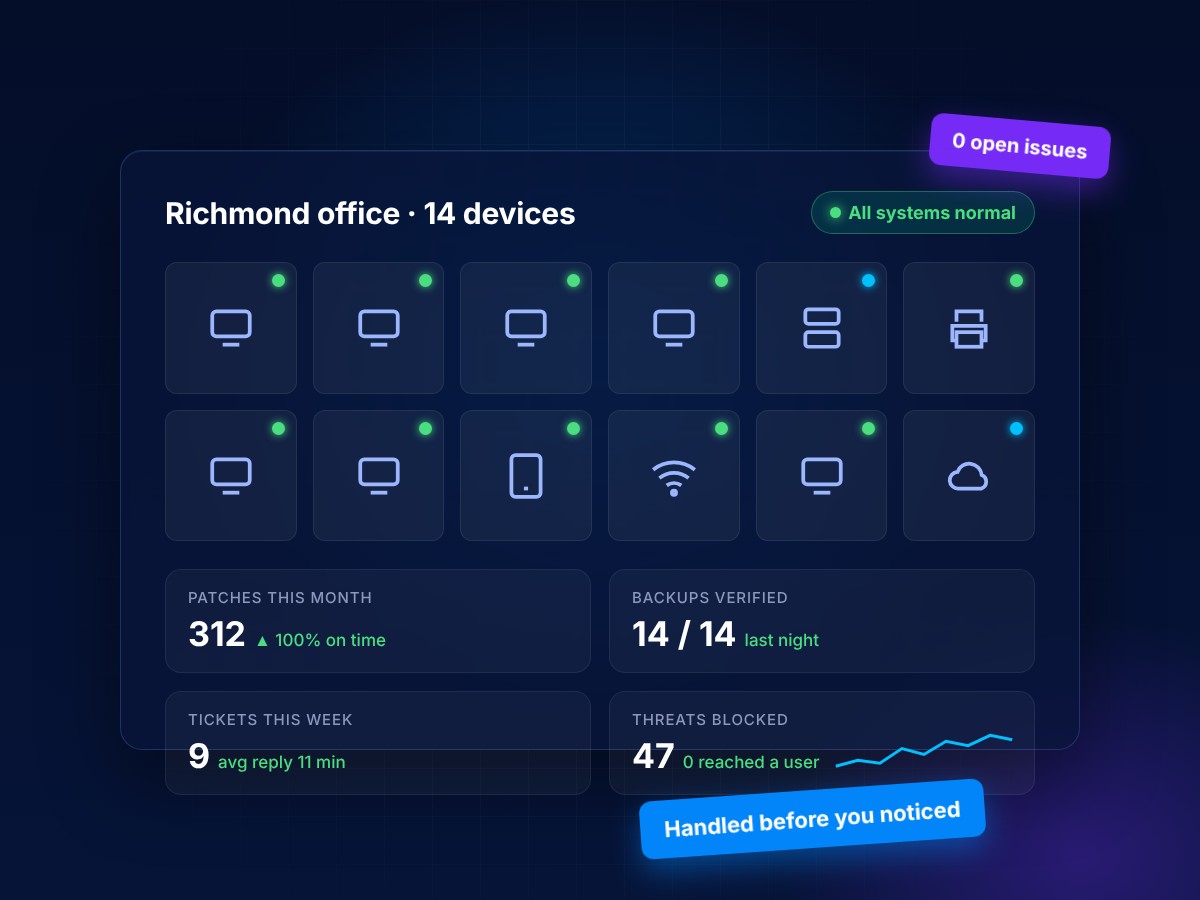1200x900 pixels.
Task: Click the BACKUPS VERIFIED label
Action: pos(710,598)
